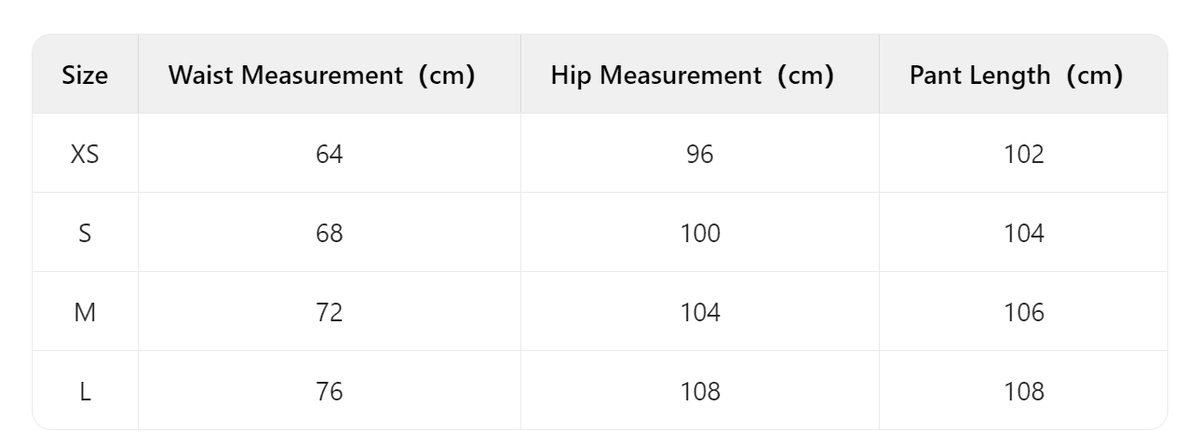Select waist value 76 in L row

click(329, 391)
